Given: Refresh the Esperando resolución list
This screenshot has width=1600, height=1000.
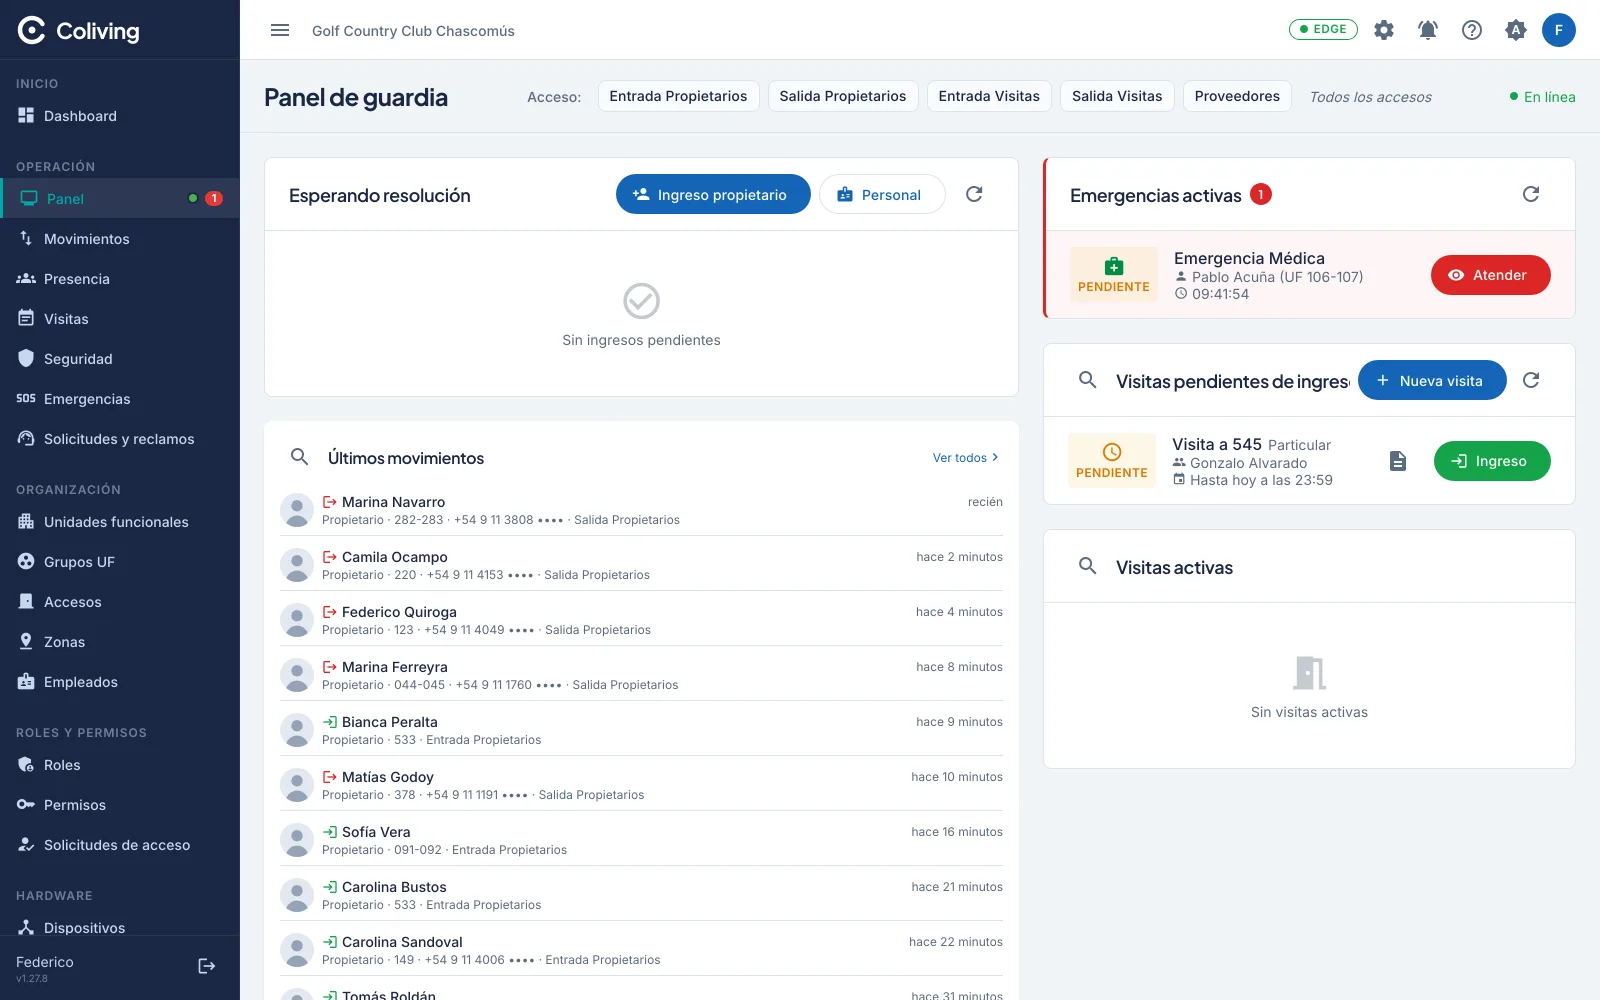Looking at the screenshot, I should pyautogui.click(x=974, y=194).
